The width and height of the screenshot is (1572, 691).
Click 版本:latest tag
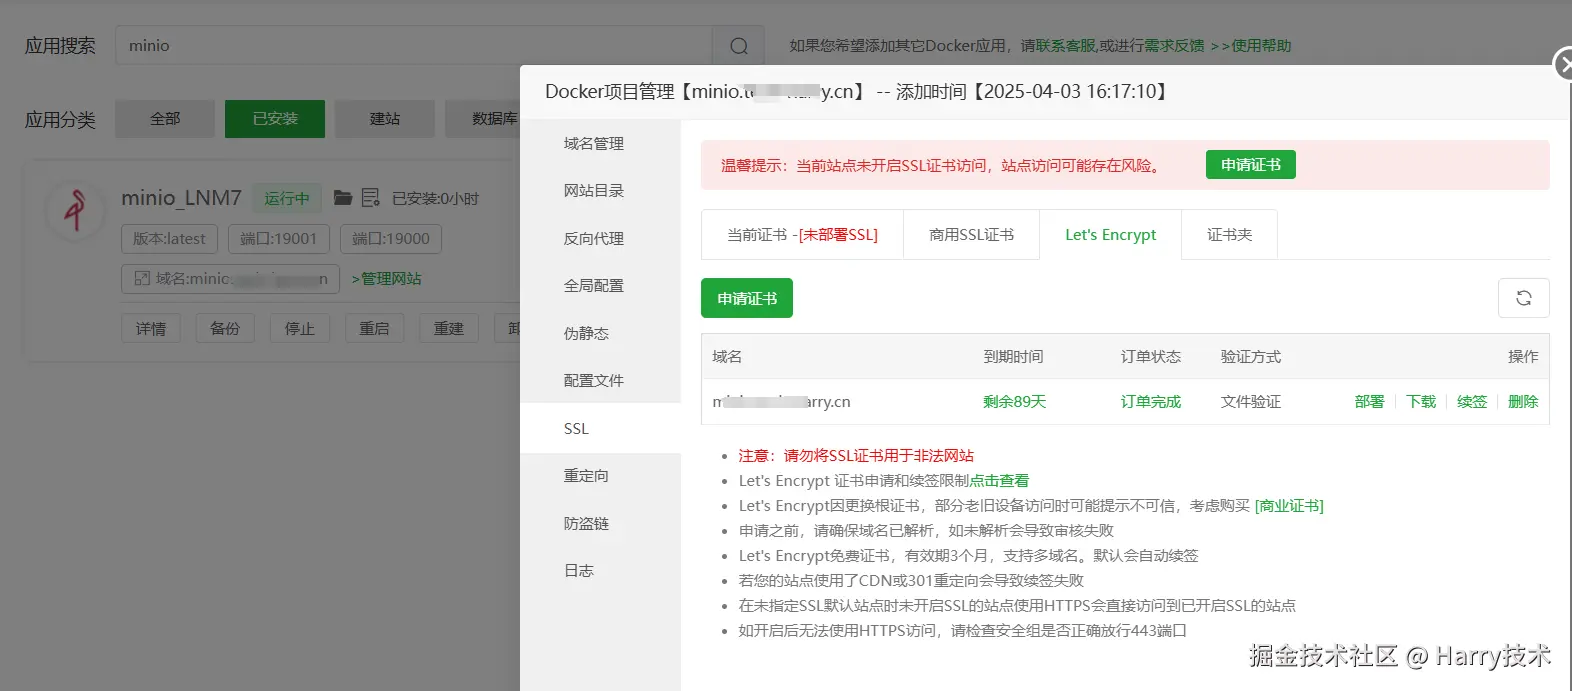pos(169,239)
